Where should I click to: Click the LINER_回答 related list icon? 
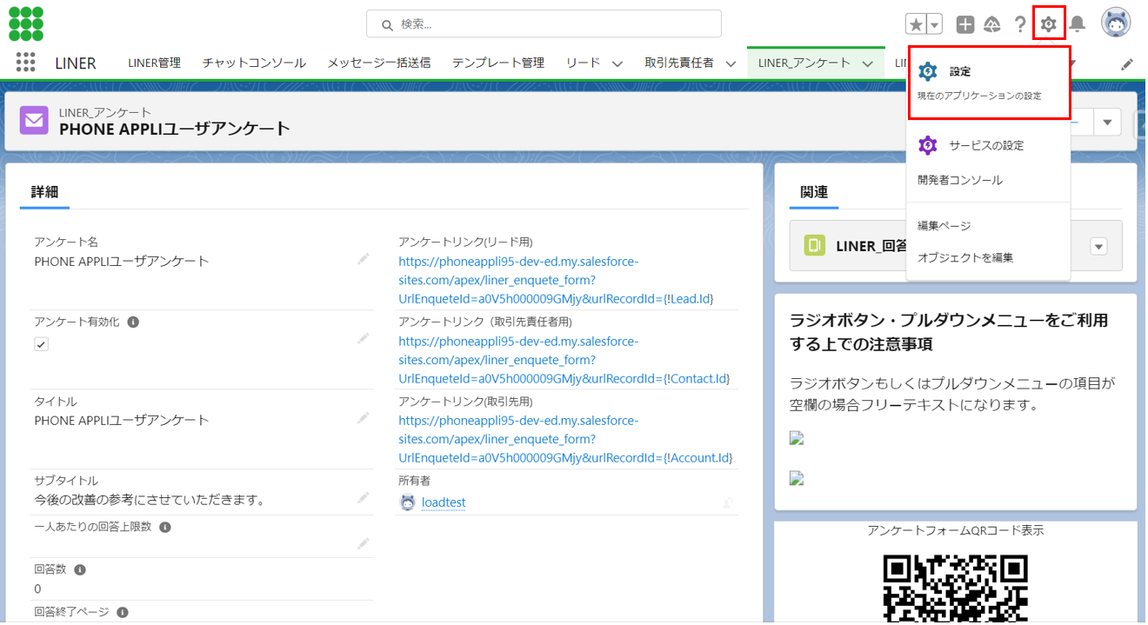814,245
